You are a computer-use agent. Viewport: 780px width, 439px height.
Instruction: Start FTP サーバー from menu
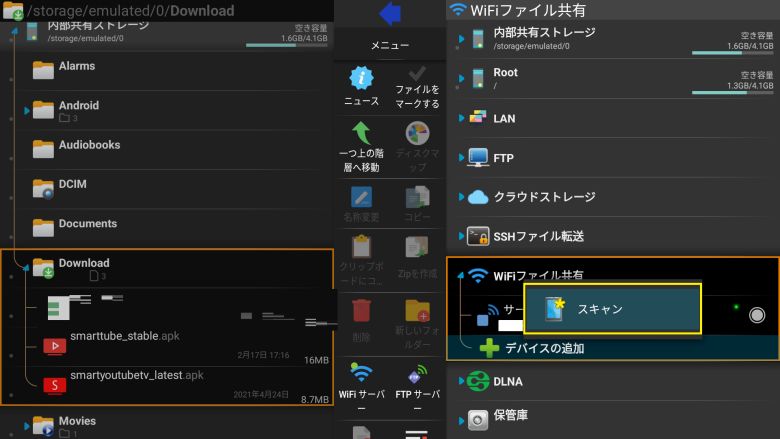pos(417,374)
